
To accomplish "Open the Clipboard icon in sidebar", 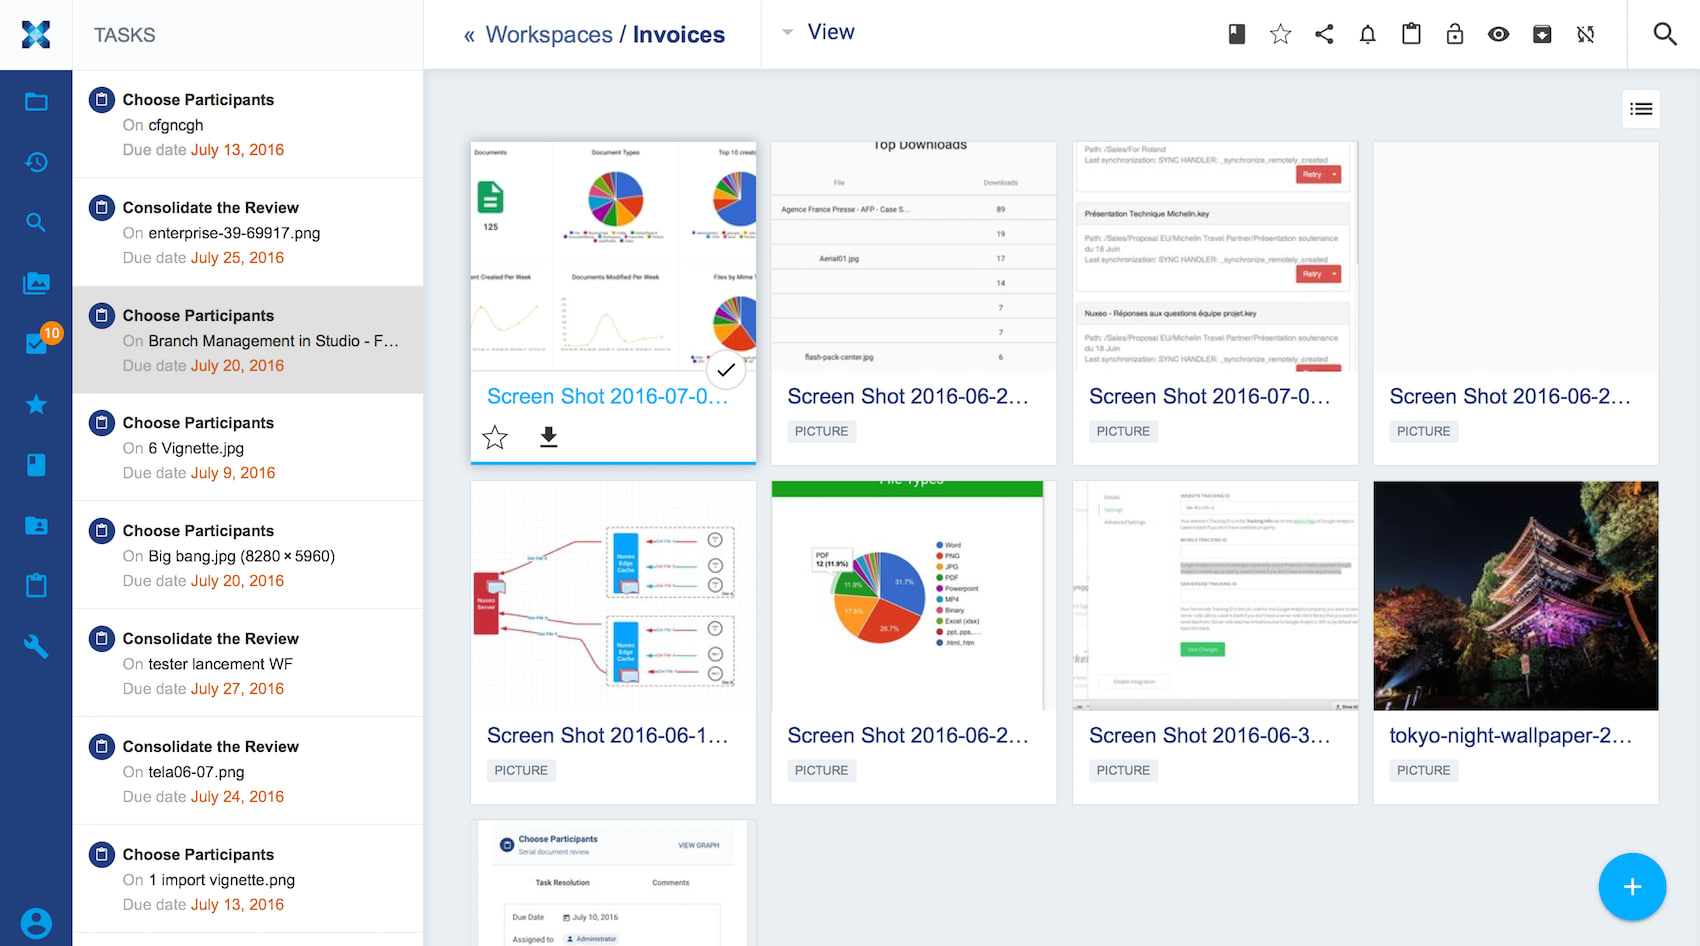I will (36, 585).
